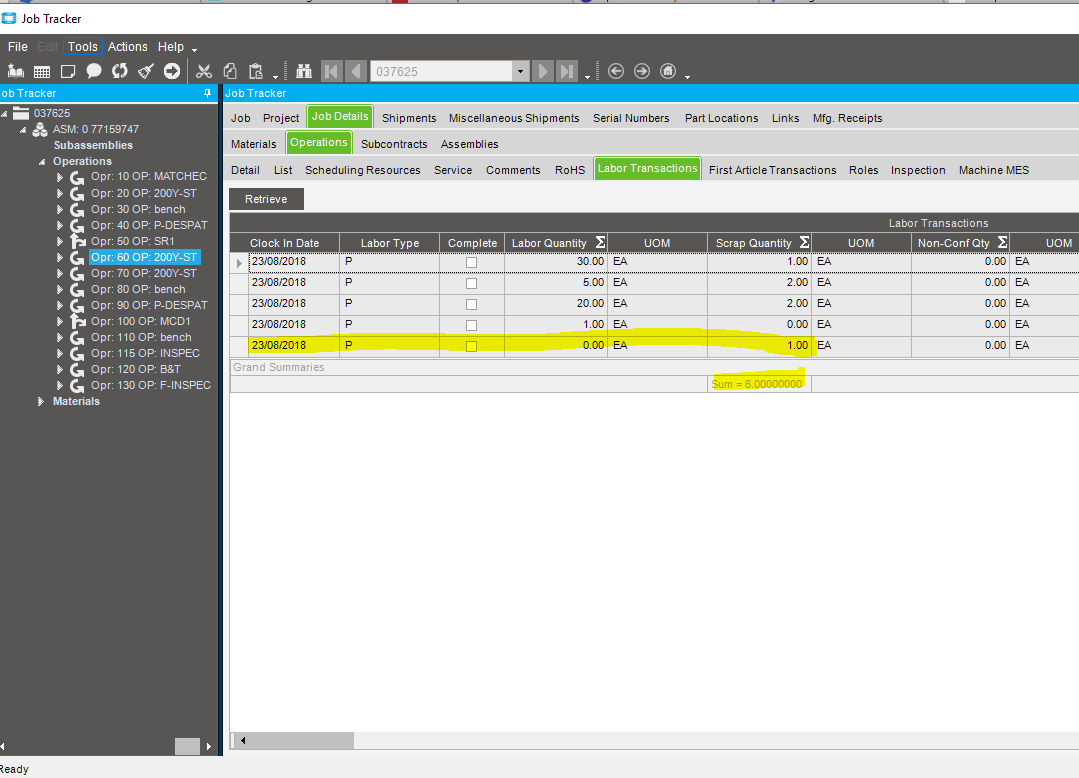Click the home icon in the toolbar
This screenshot has height=778, width=1079.
click(668, 71)
